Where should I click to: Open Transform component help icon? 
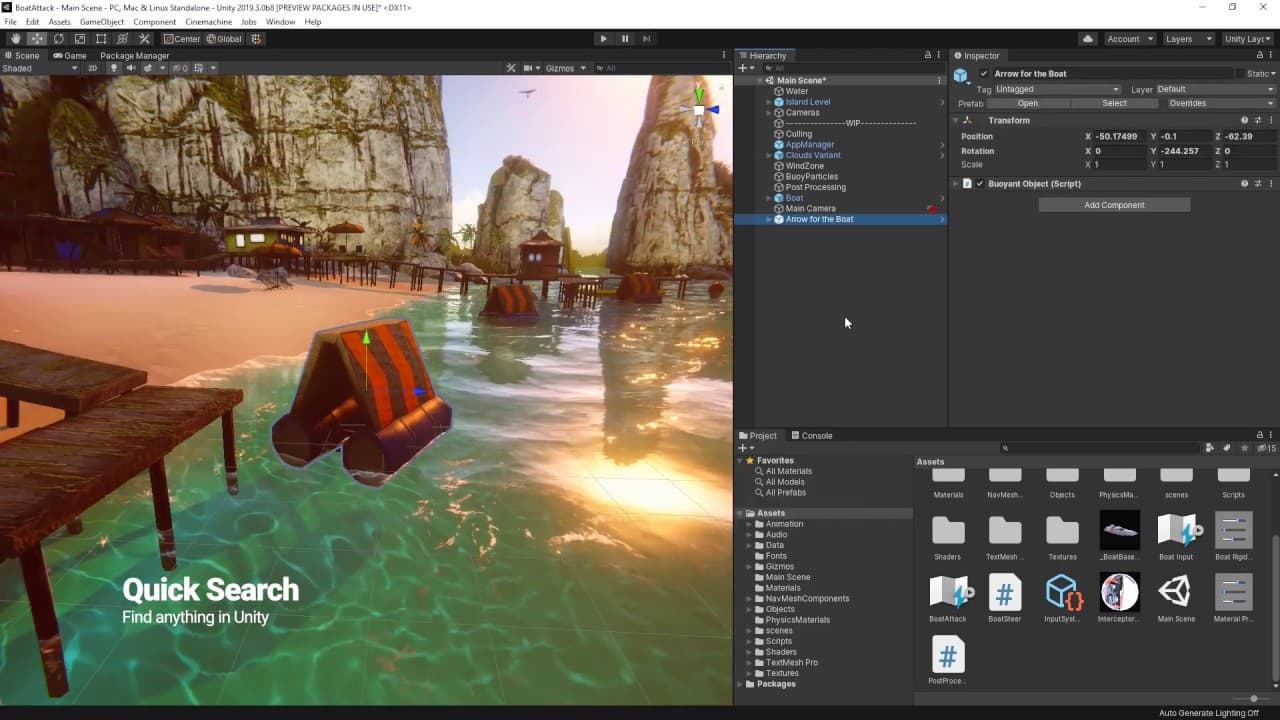click(x=1244, y=120)
